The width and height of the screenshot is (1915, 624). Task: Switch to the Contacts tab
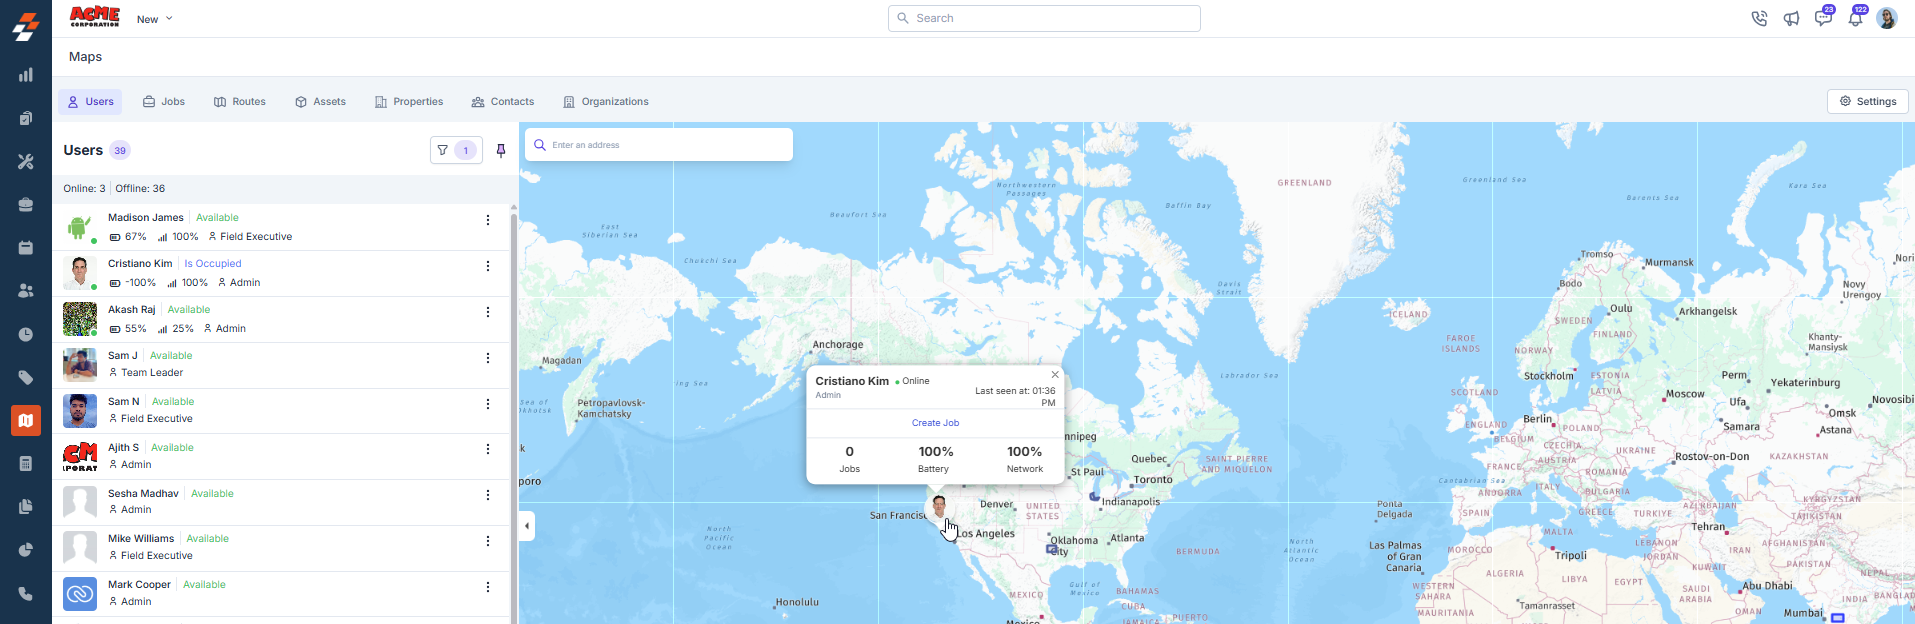503,102
